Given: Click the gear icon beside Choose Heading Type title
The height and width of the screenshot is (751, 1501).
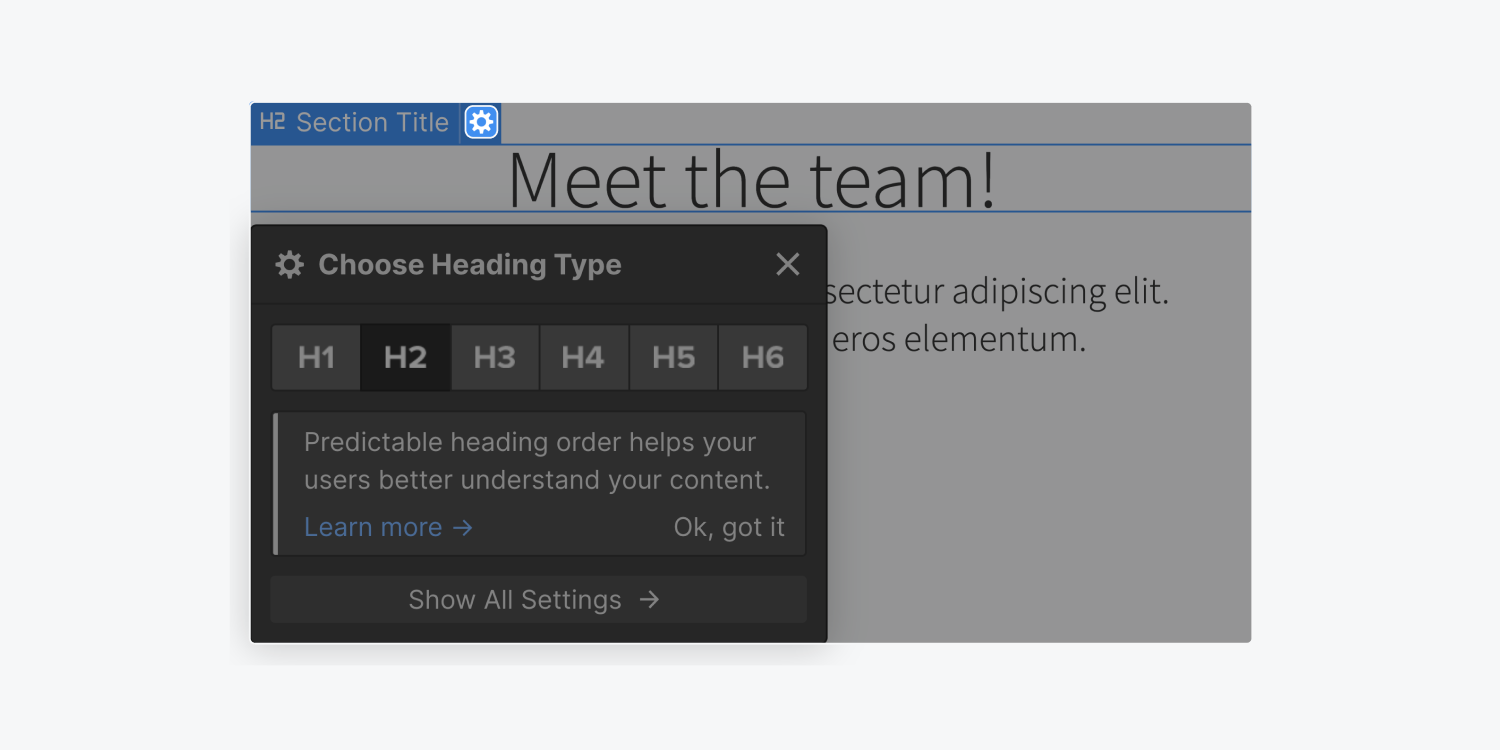Looking at the screenshot, I should coord(289,264).
